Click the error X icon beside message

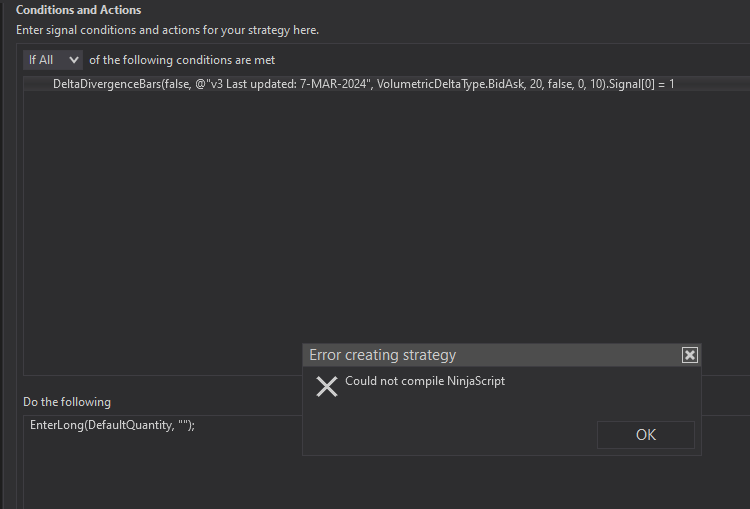(x=327, y=387)
